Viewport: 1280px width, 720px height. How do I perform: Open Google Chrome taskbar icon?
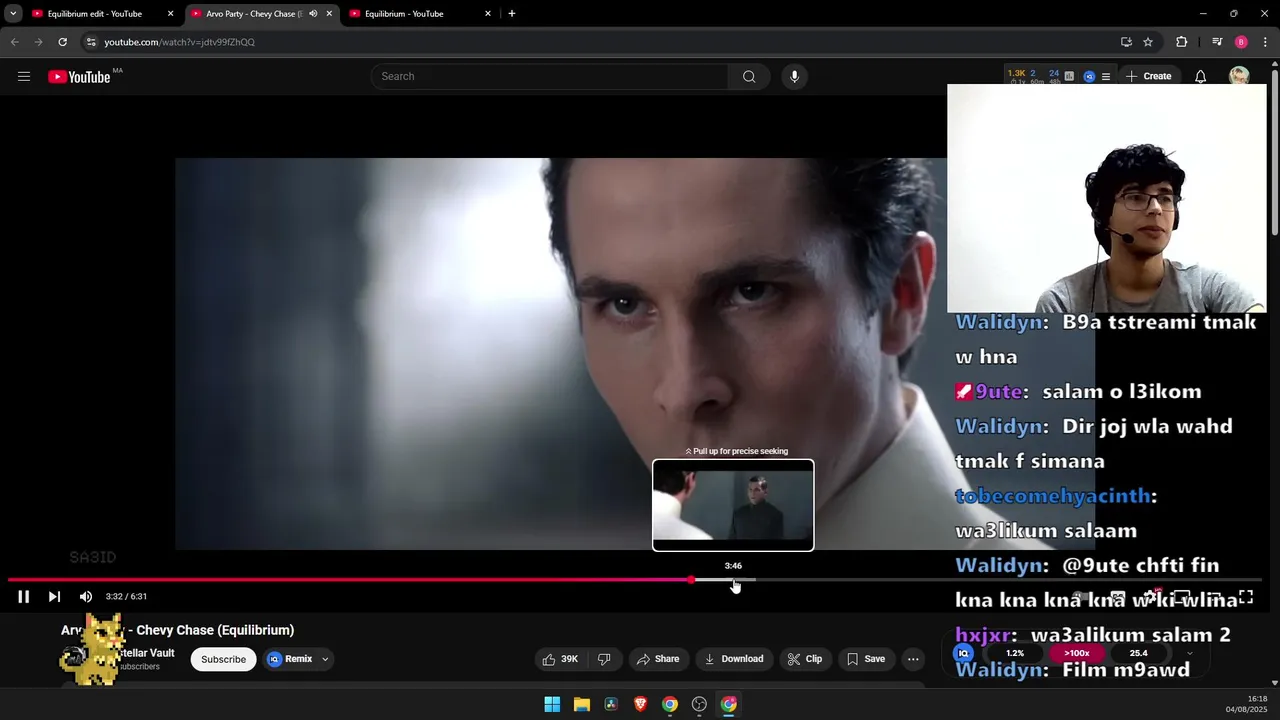pyautogui.click(x=670, y=704)
